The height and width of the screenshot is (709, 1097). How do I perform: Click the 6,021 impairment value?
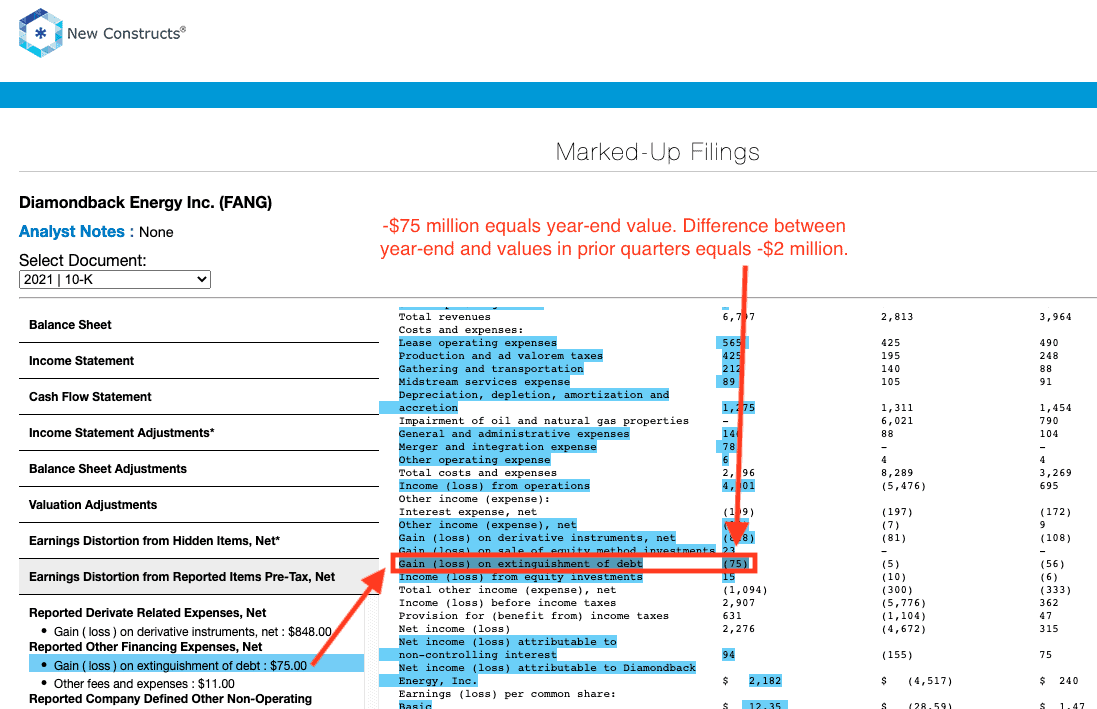[897, 421]
